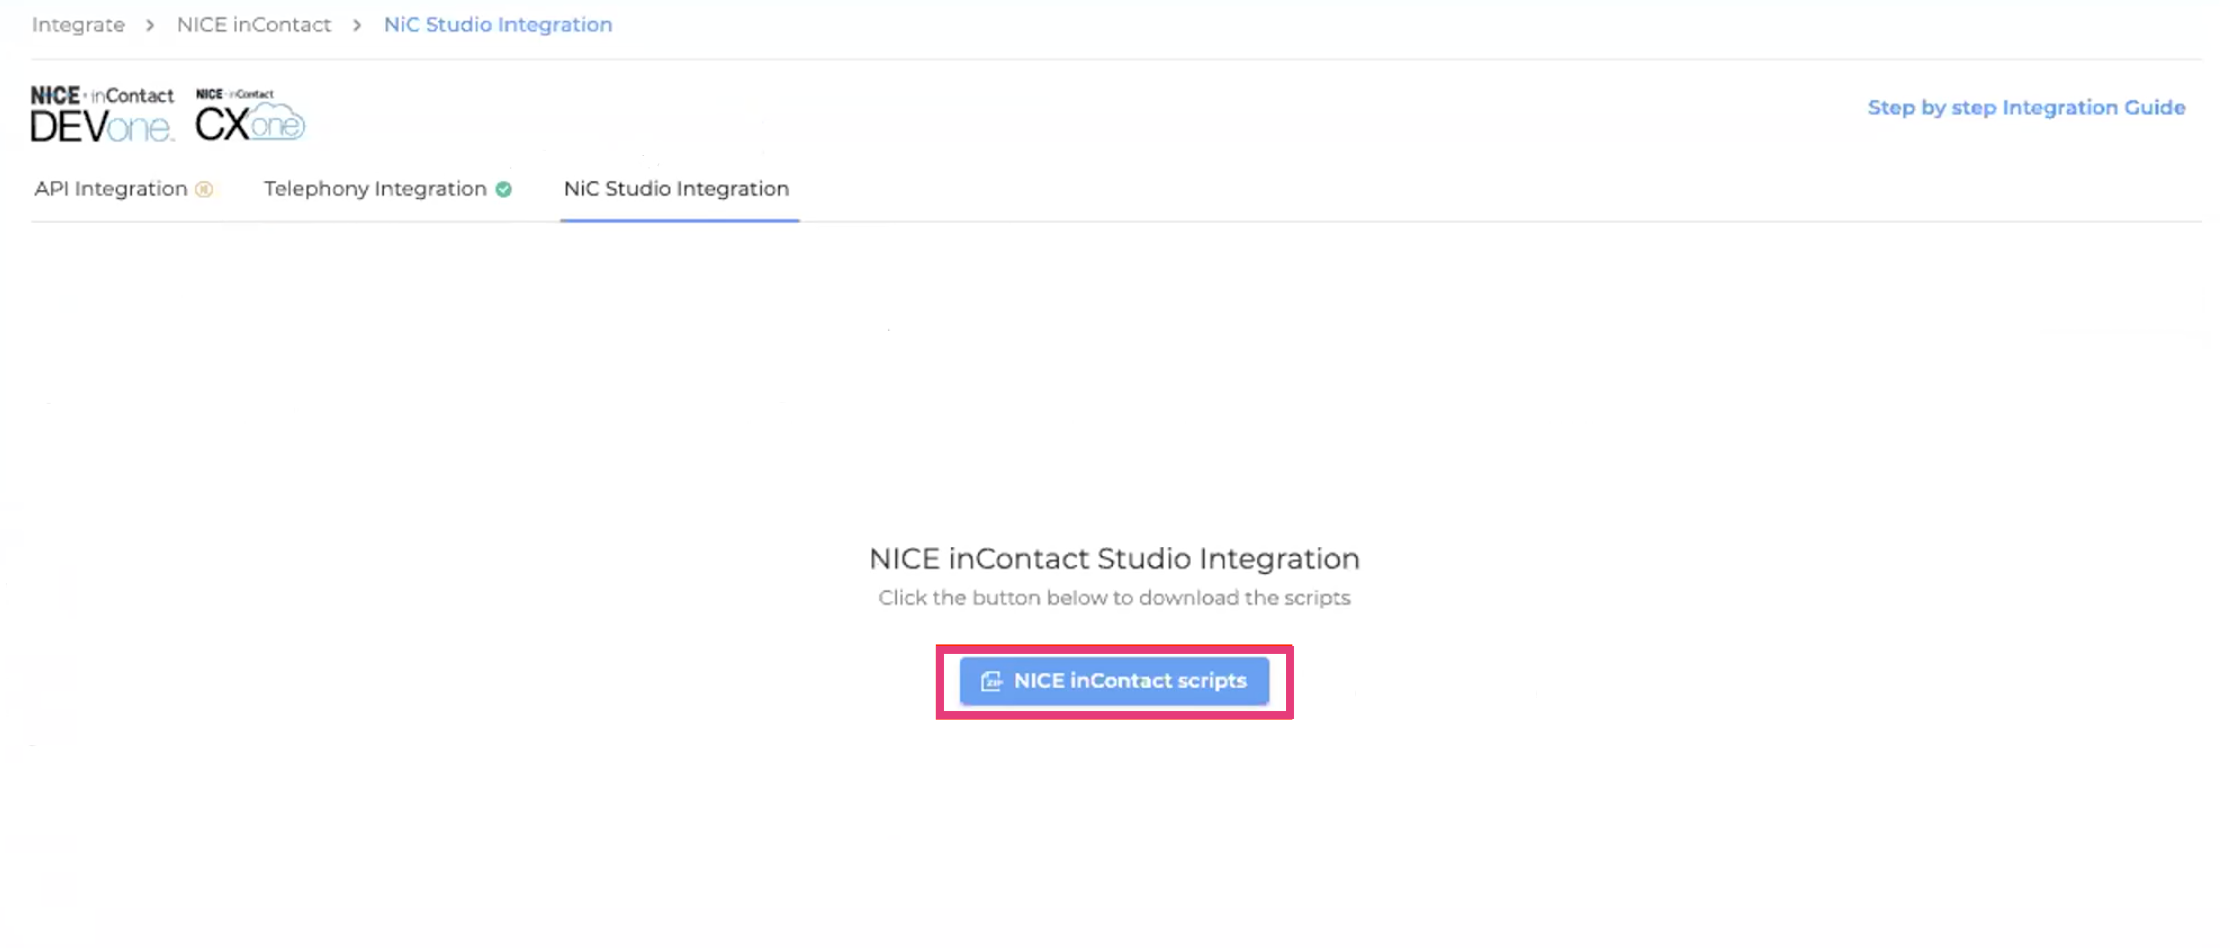The image size is (2230, 948).
Task: Click the NICE inContact CXone logo
Action: pyautogui.click(x=249, y=115)
